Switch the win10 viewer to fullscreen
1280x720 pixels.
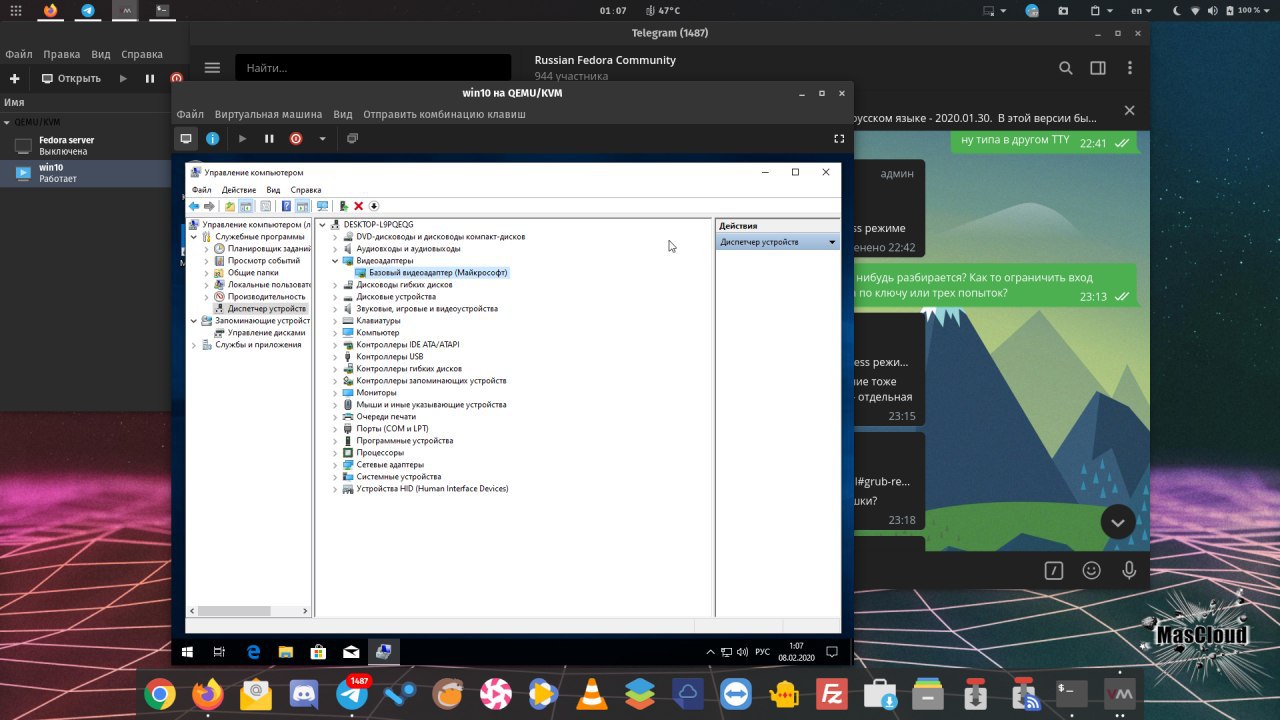click(839, 139)
